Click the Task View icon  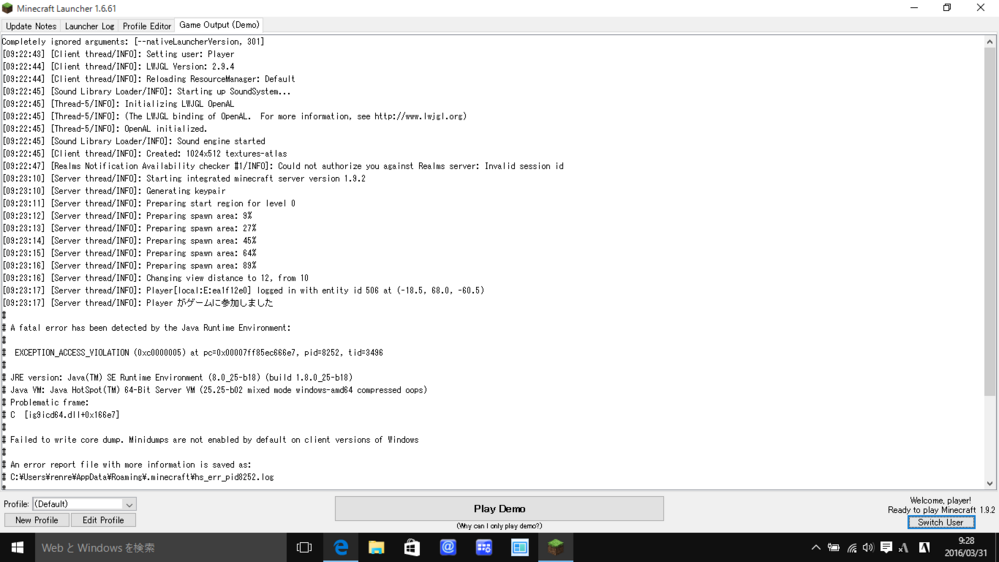[304, 547]
